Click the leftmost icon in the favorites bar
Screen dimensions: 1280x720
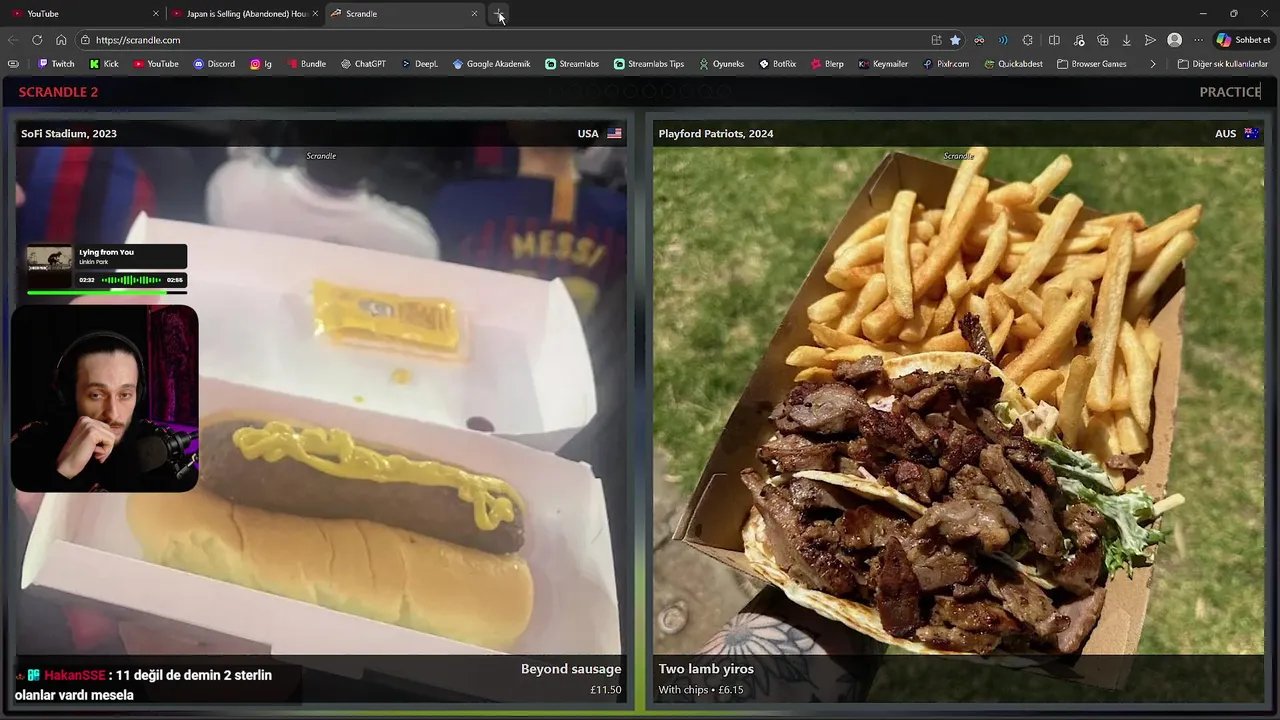click(x=13, y=64)
